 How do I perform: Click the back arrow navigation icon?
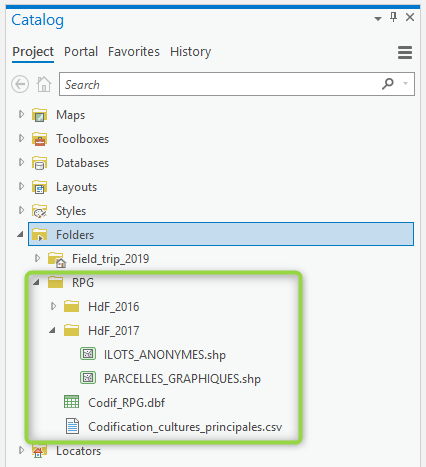click(x=20, y=84)
